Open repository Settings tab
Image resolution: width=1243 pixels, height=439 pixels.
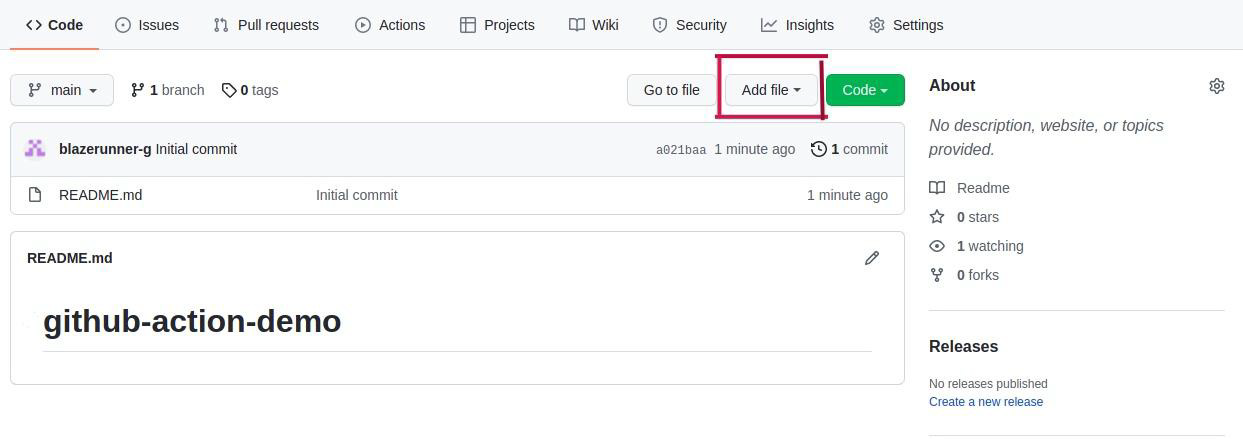coord(906,25)
